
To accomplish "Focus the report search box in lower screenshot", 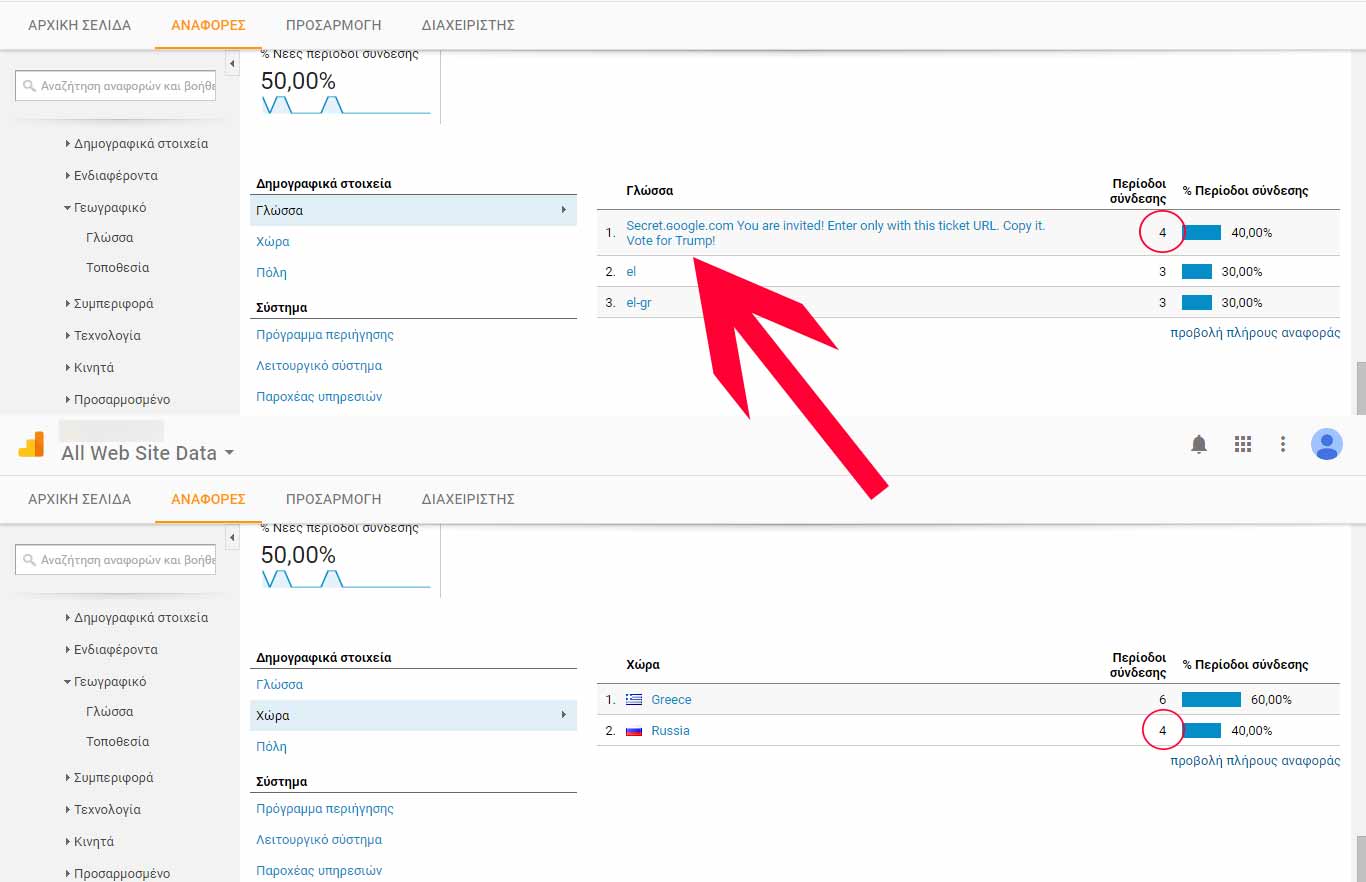I will (x=116, y=560).
